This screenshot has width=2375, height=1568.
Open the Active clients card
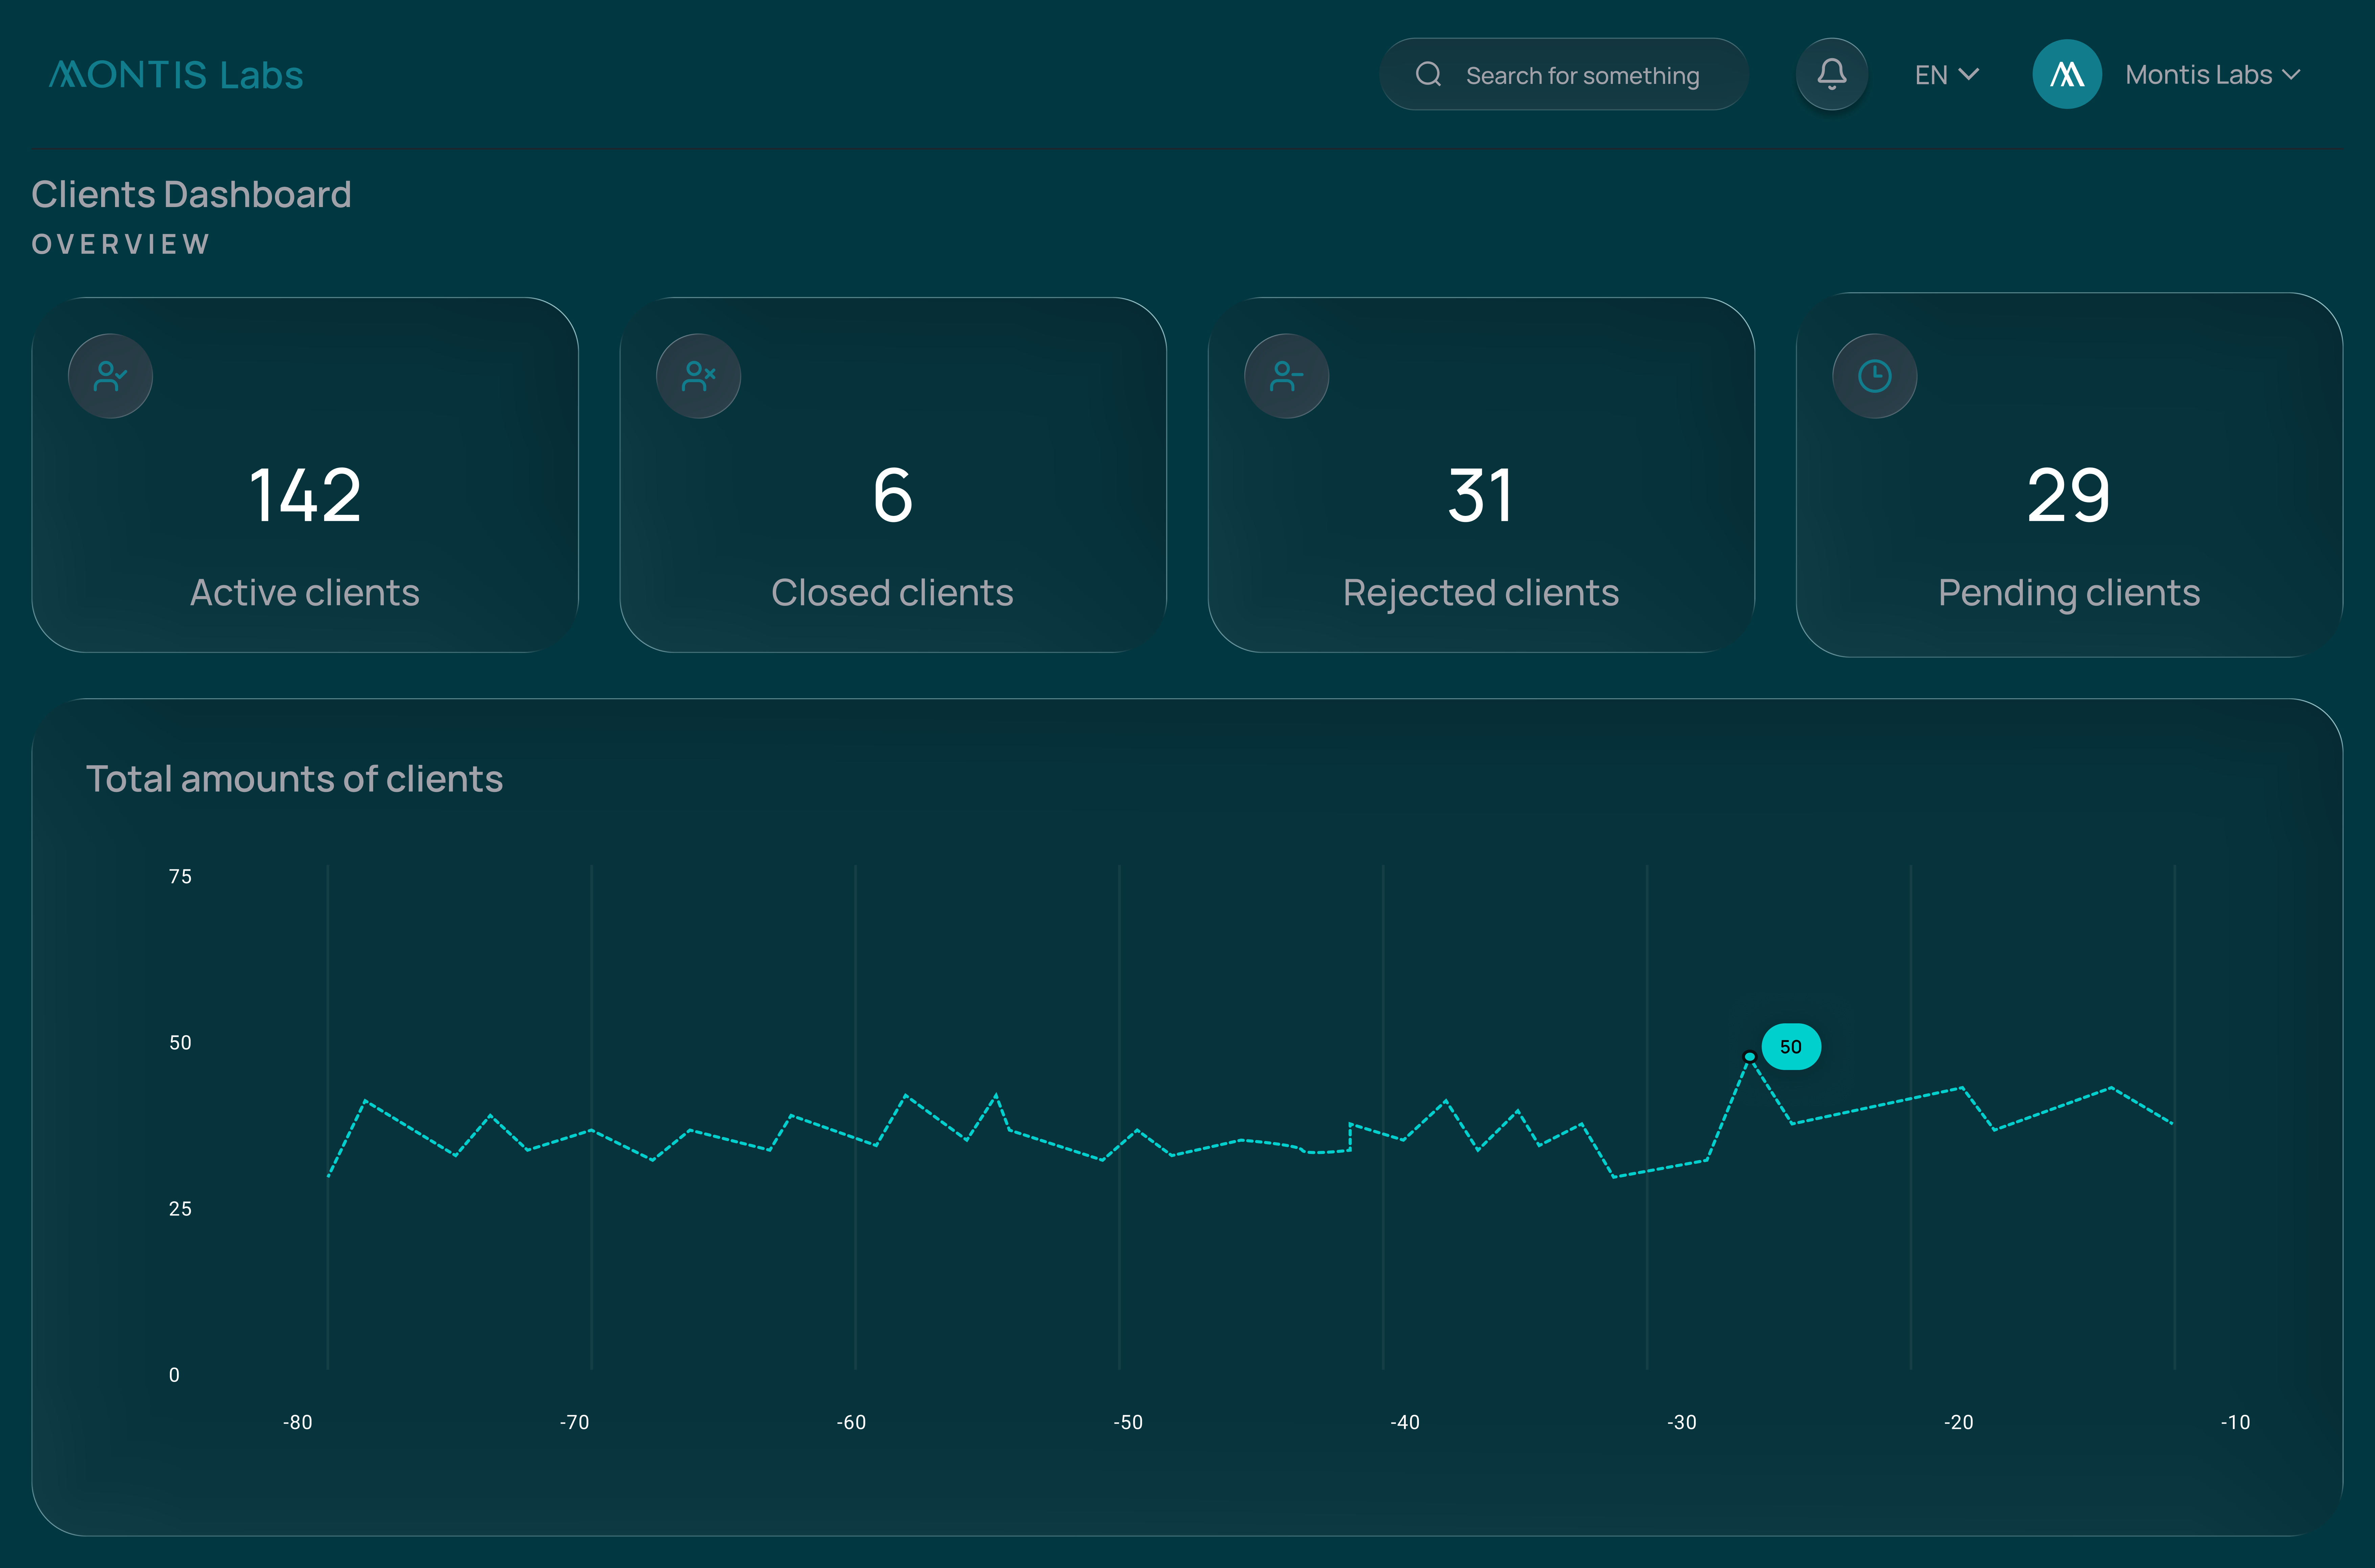(305, 475)
